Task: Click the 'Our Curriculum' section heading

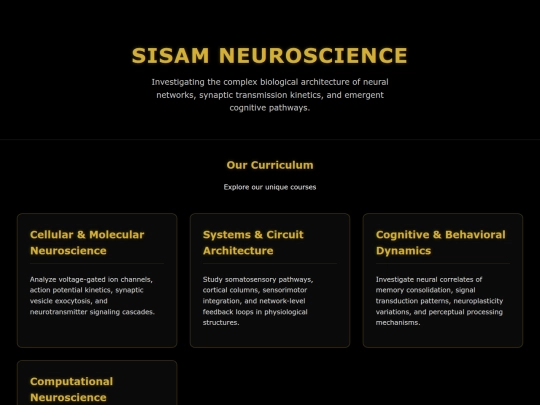Action: 270,165
